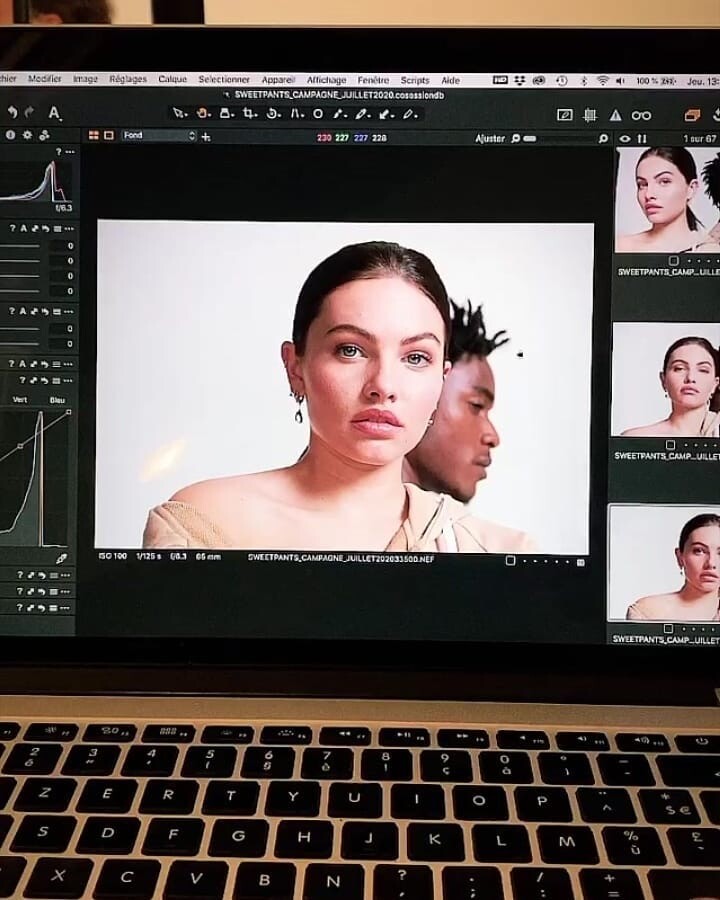Add a new layer with plus icon
Viewport: 720px width, 900px height.
pos(206,136)
